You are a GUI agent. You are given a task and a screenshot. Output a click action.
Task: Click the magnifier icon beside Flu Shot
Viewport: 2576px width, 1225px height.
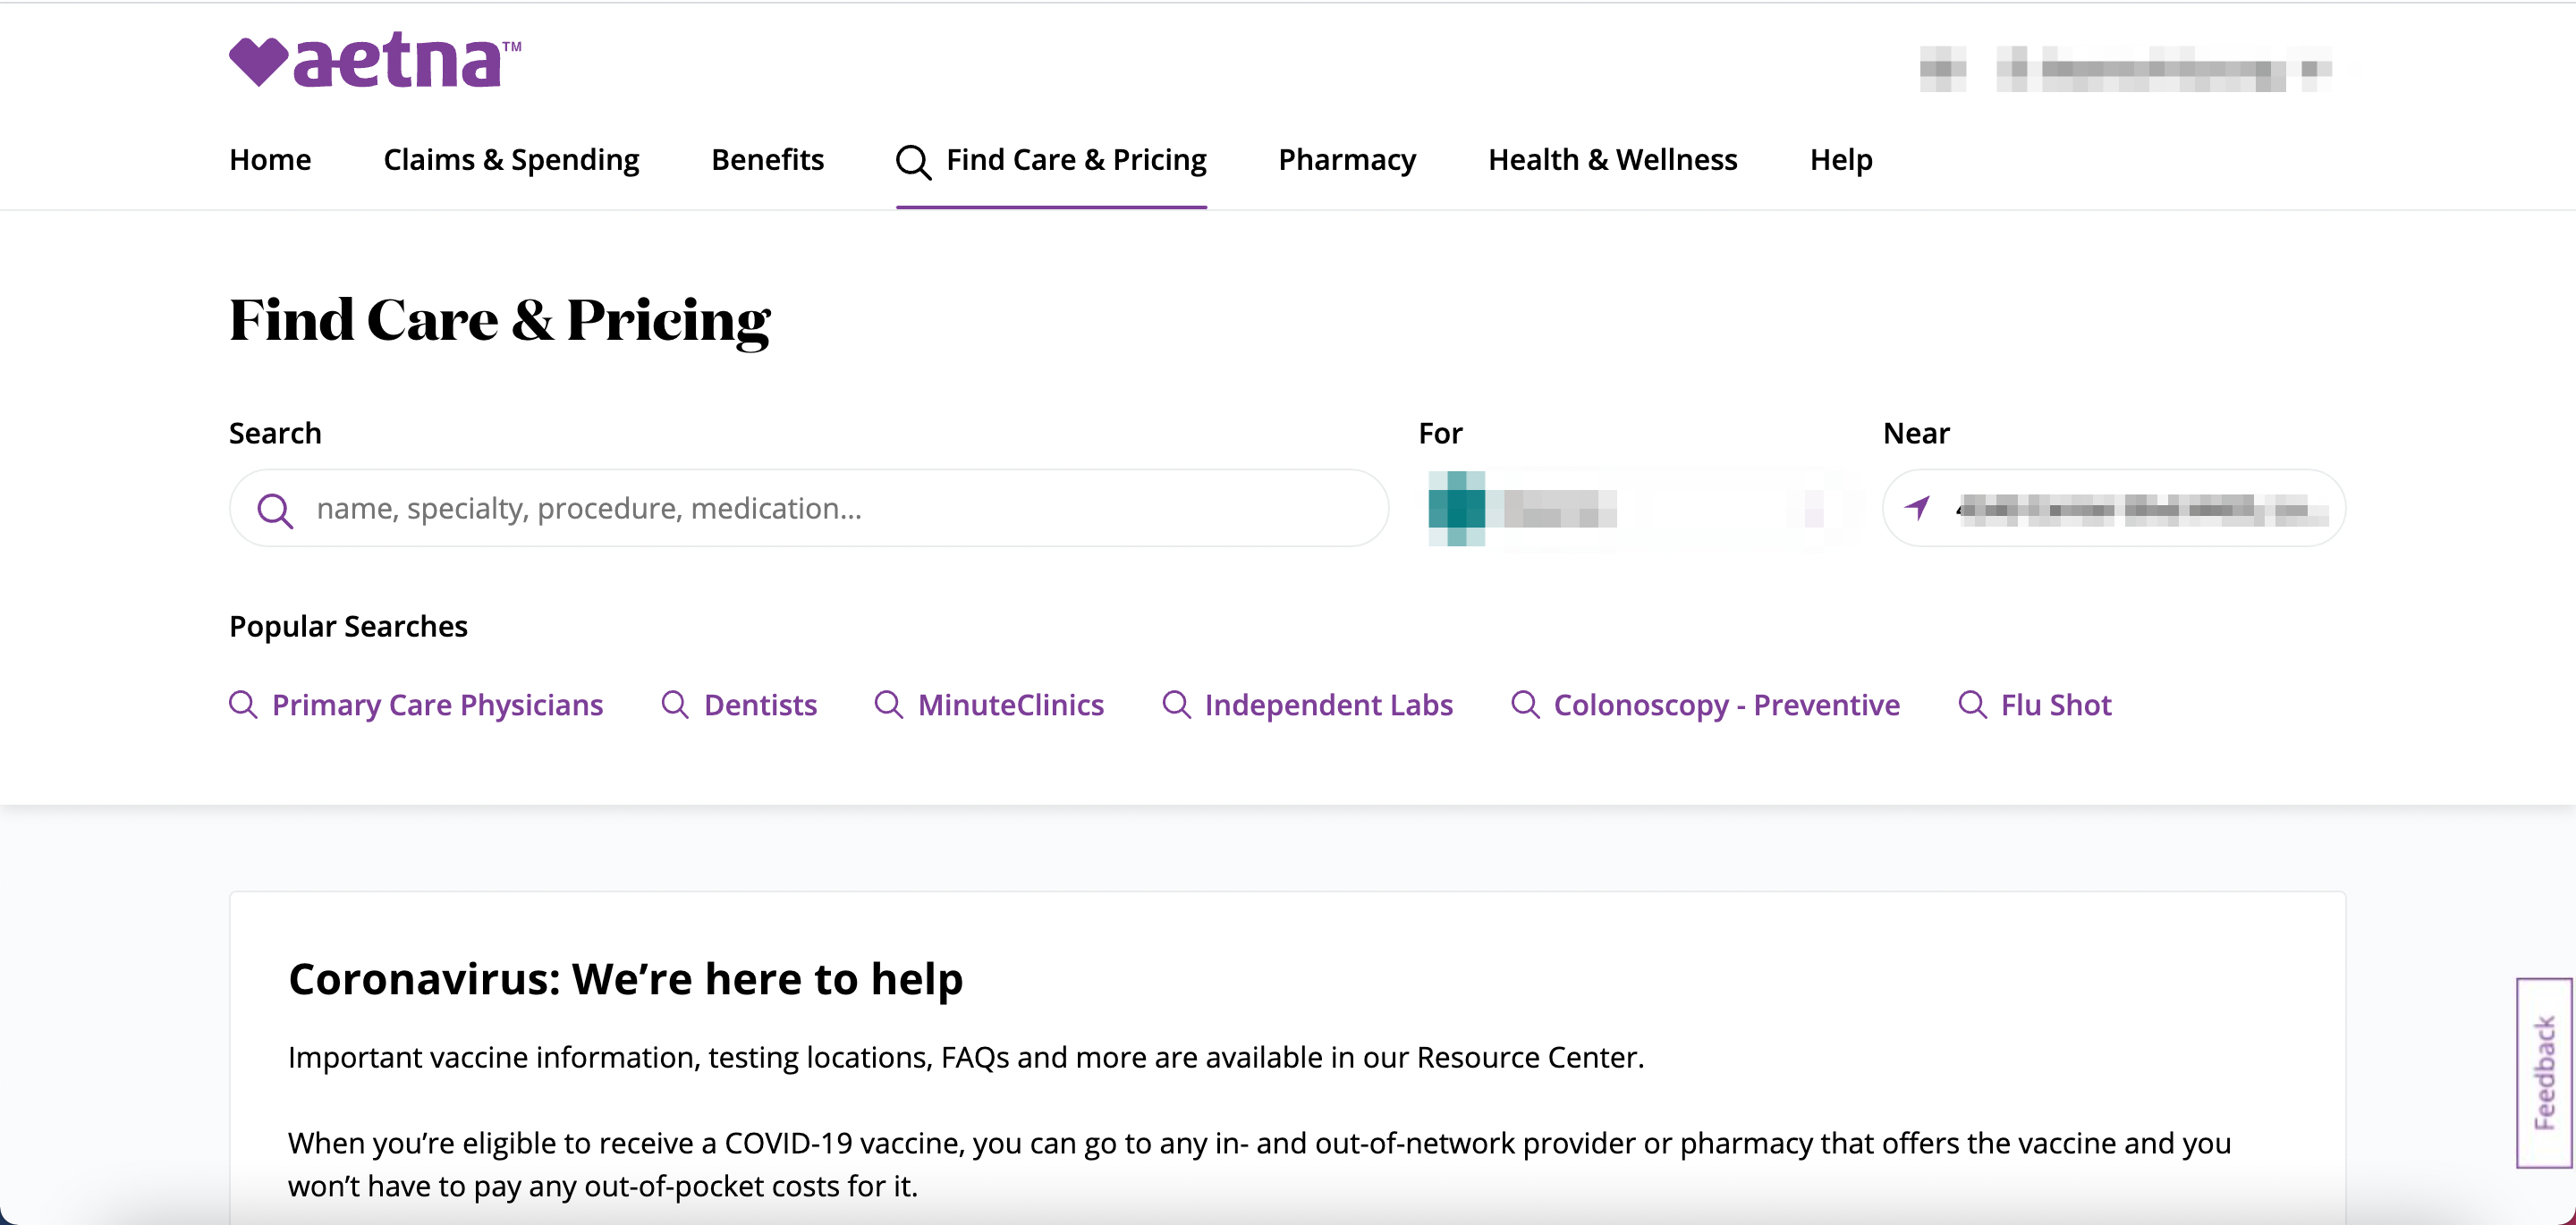pos(1972,705)
